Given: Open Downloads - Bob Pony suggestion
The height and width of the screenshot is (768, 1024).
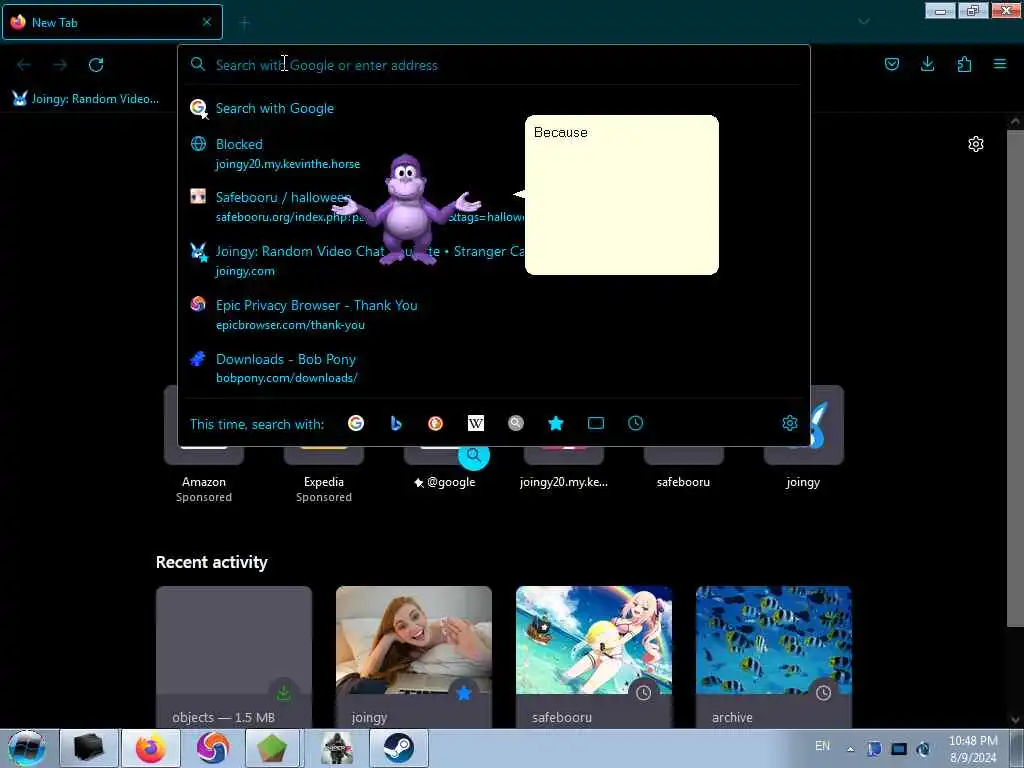Looking at the screenshot, I should (494, 368).
